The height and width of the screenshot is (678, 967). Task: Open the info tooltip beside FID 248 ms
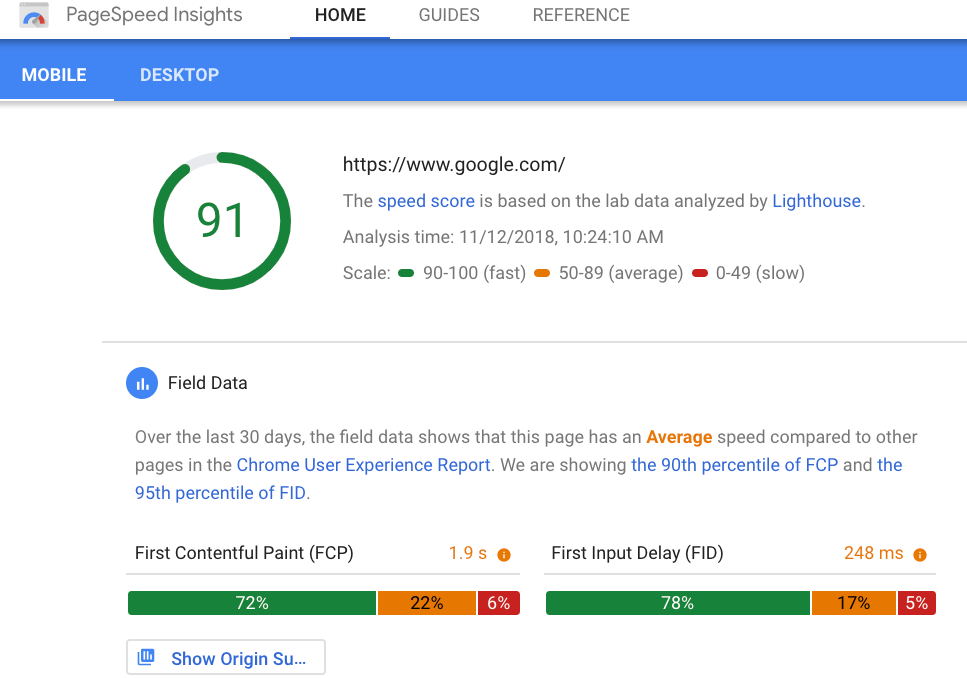click(x=919, y=553)
